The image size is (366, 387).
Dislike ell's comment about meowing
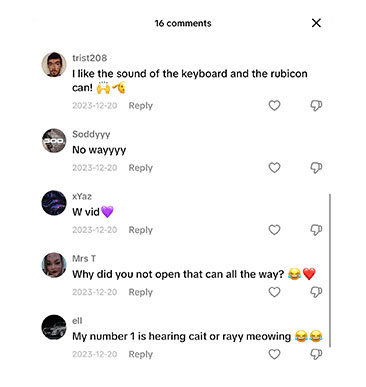coord(316,354)
